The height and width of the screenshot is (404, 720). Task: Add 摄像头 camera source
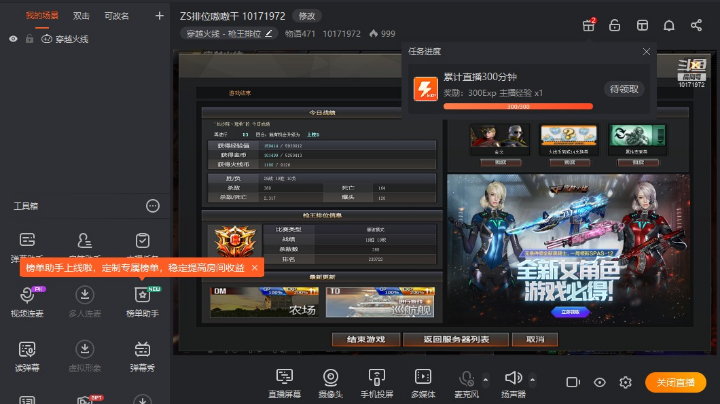[x=331, y=383]
